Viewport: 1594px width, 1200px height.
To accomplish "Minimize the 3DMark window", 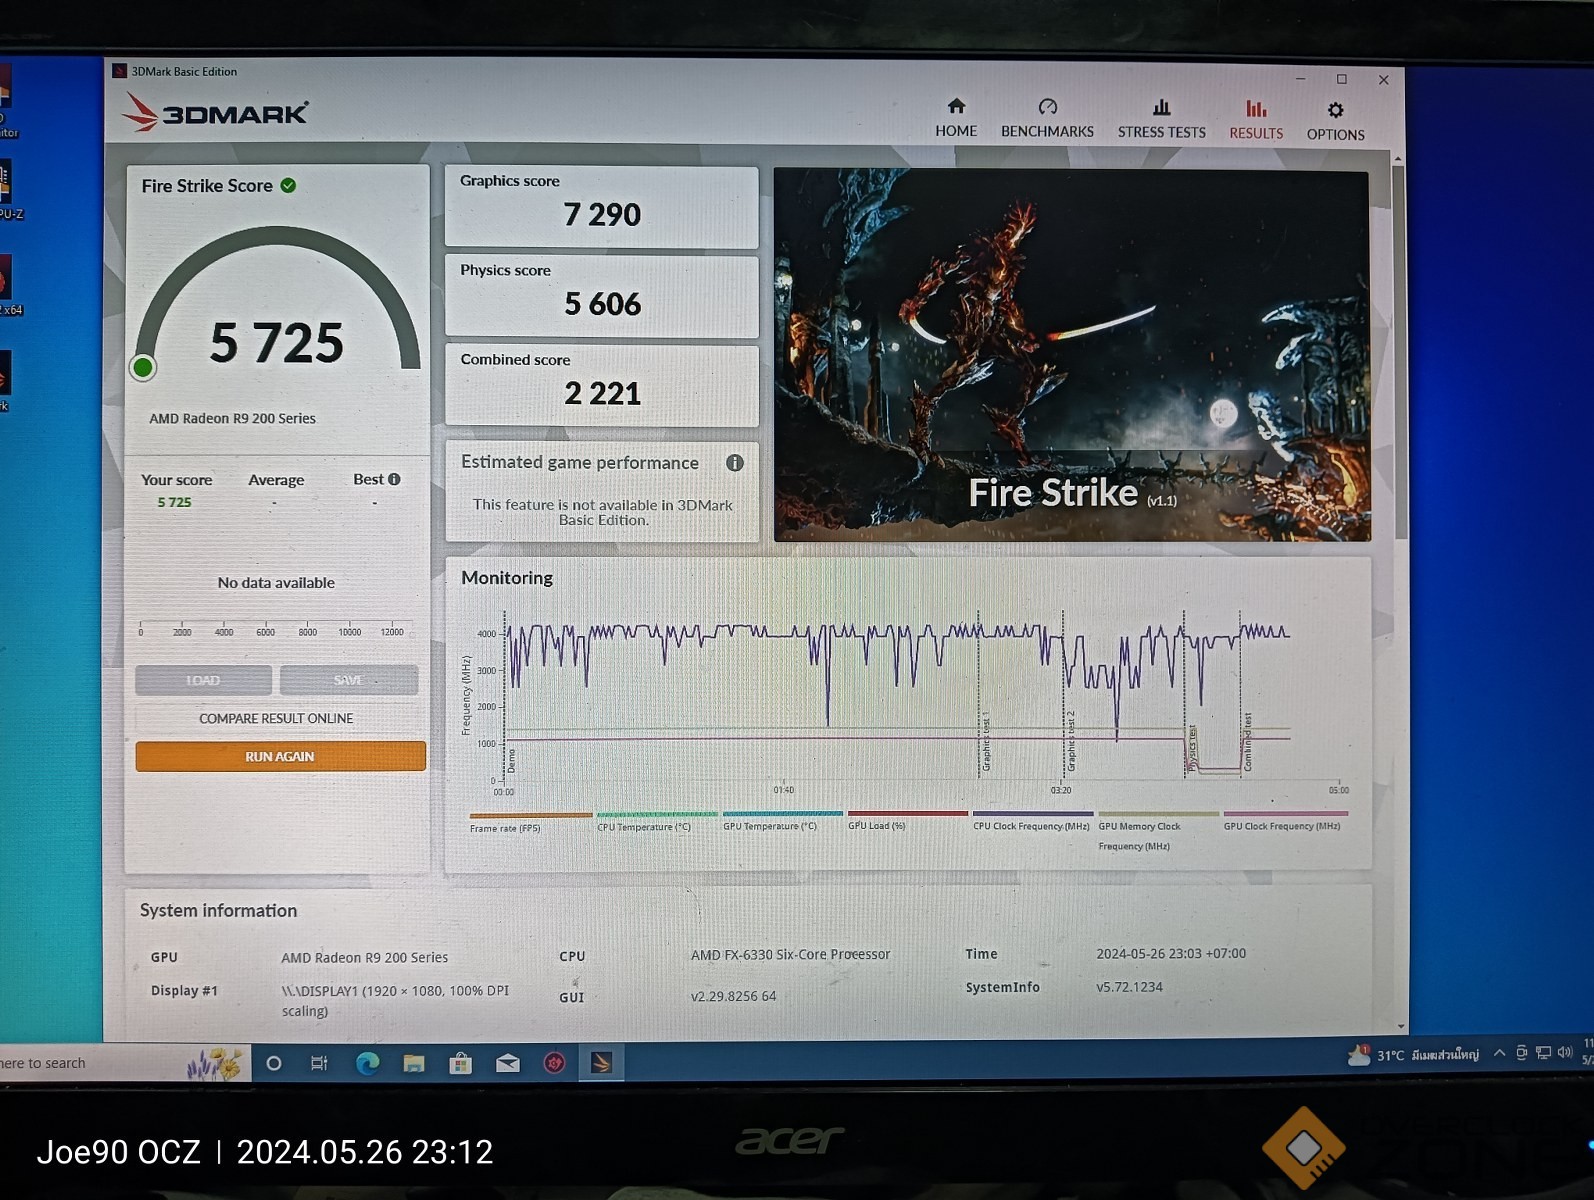I will click(x=1300, y=78).
